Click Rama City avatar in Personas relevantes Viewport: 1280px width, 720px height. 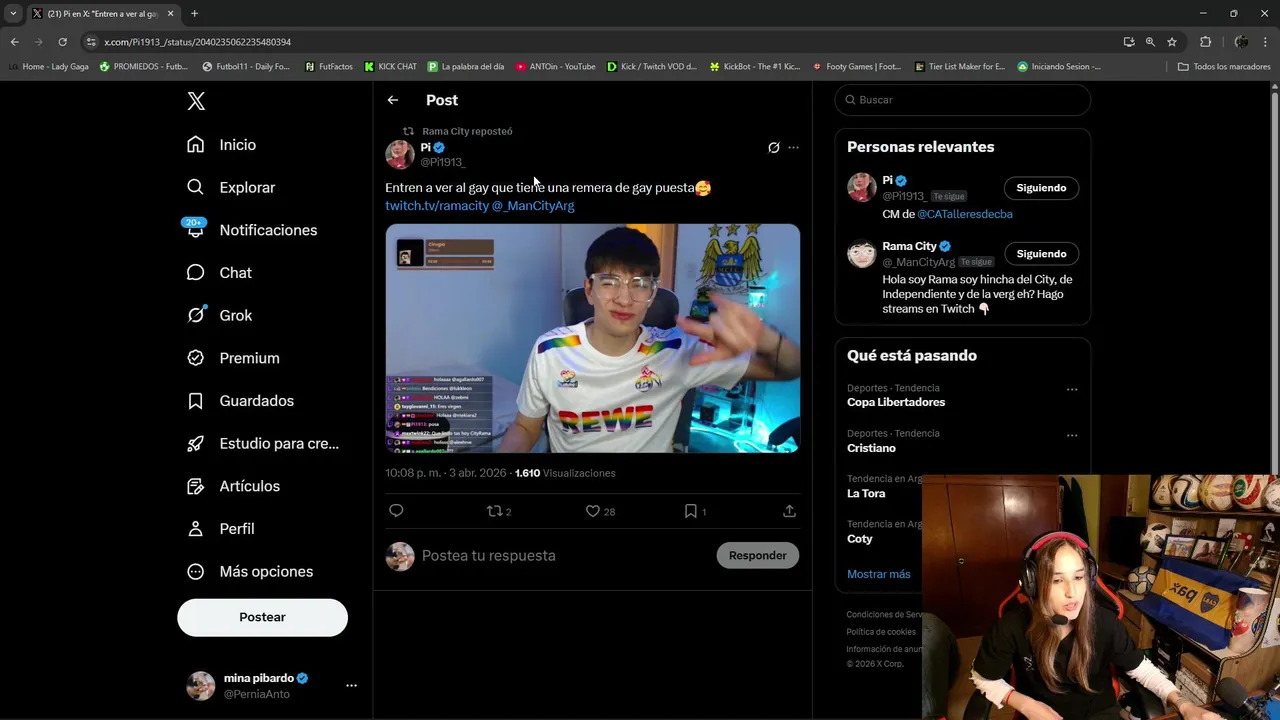pyautogui.click(x=862, y=254)
